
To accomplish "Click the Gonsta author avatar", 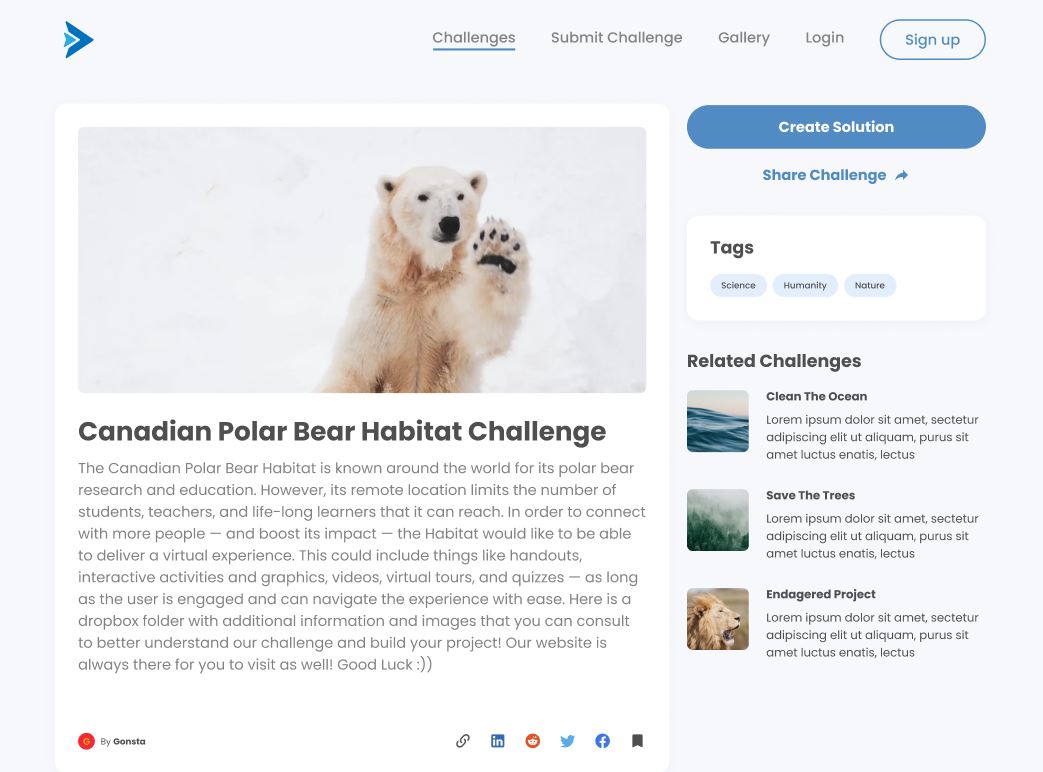I will pos(86,741).
